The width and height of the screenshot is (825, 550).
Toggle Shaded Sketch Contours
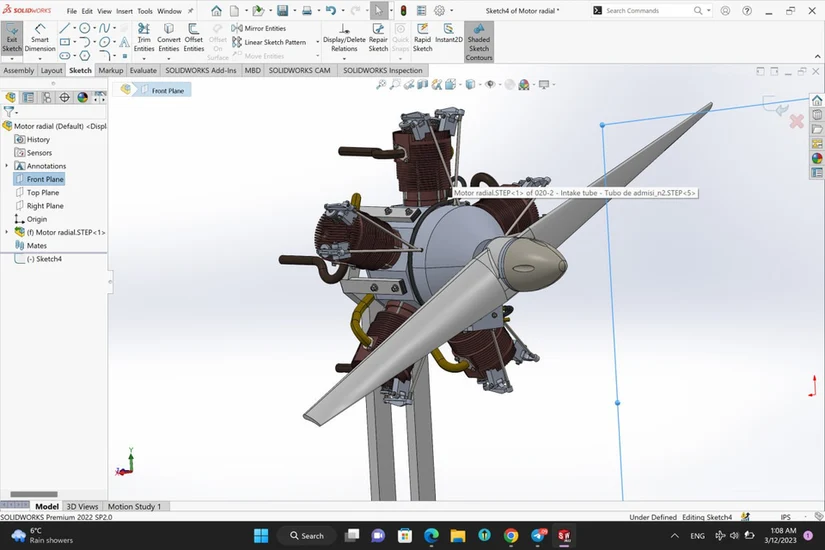[479, 38]
